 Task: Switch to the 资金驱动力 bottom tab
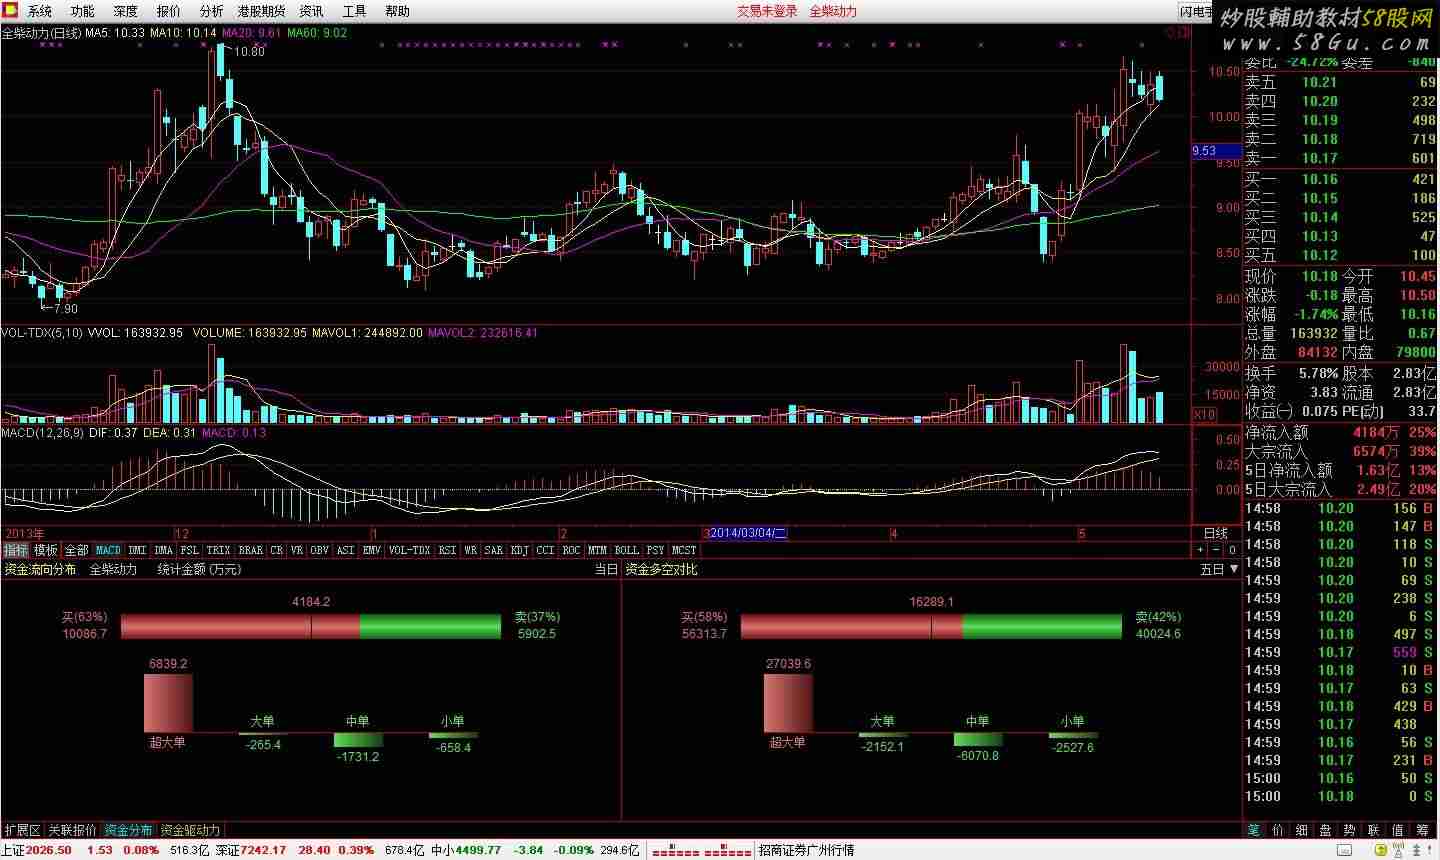click(191, 830)
